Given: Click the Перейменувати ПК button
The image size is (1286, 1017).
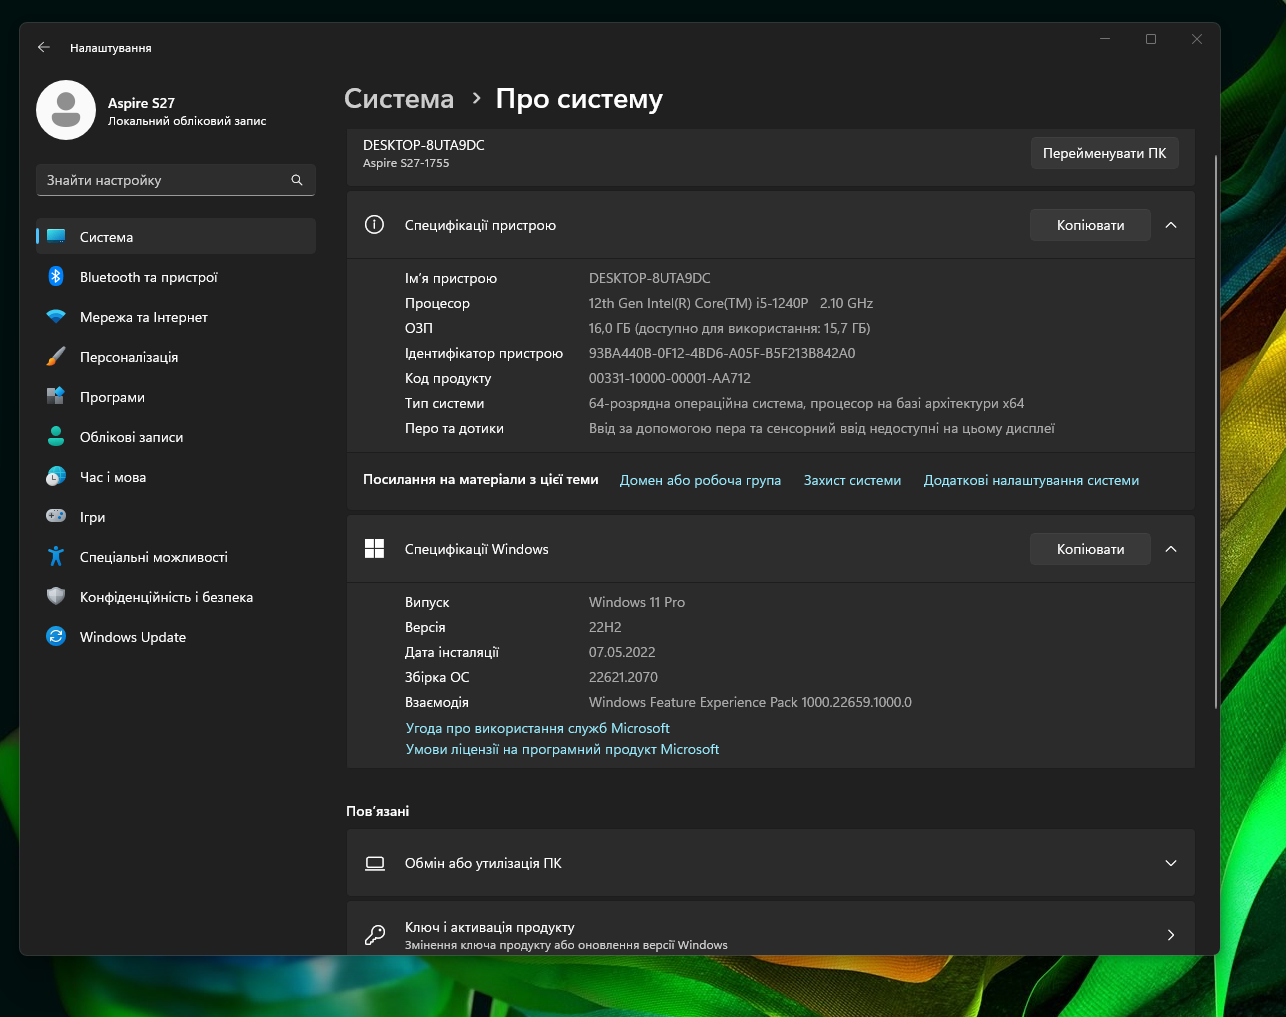Looking at the screenshot, I should (1104, 153).
